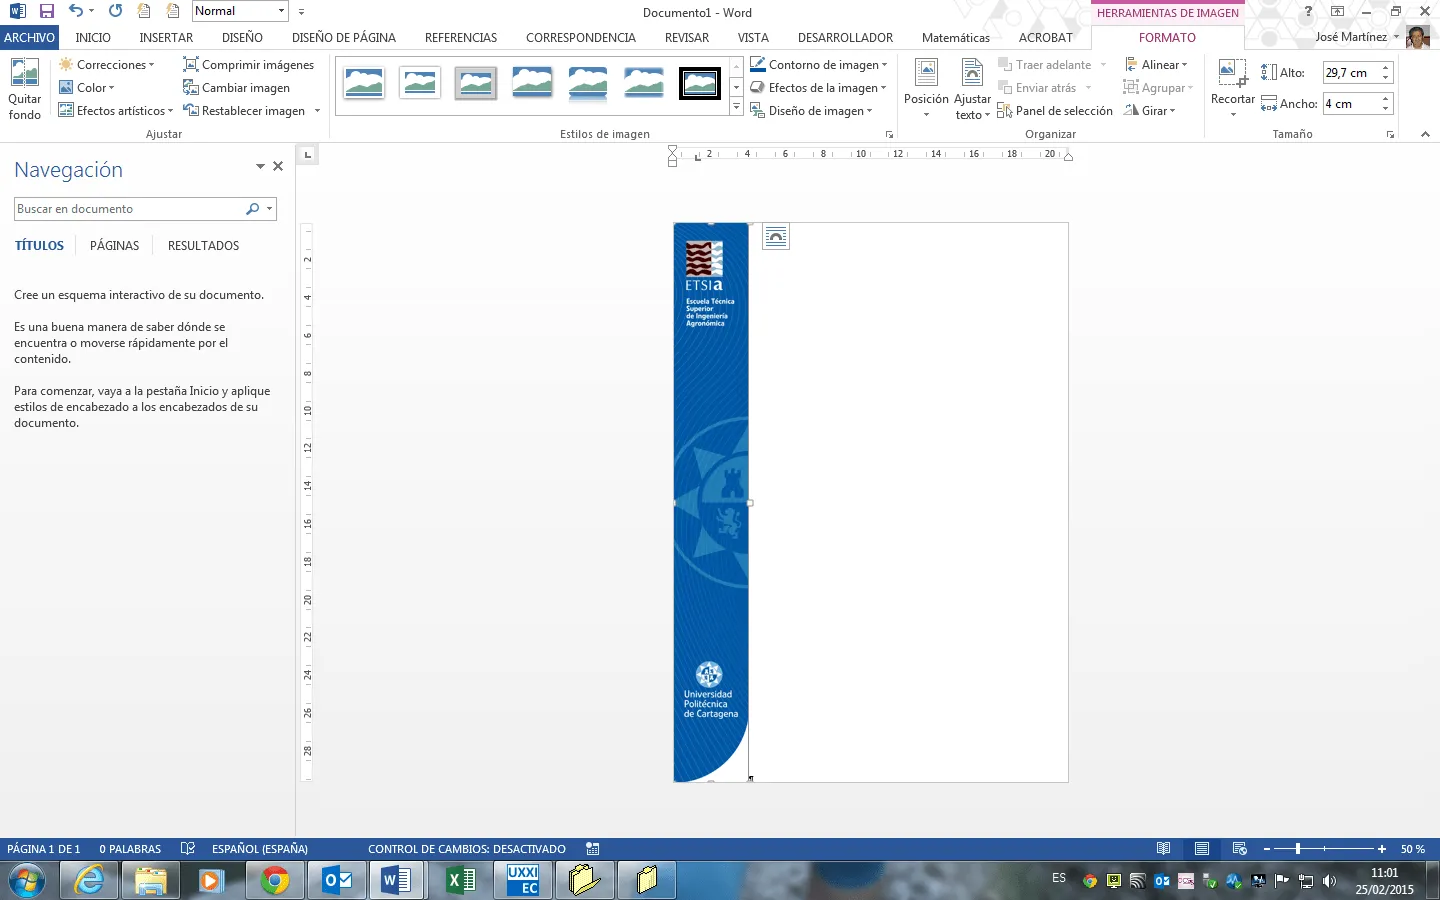Screen dimensions: 1440x900
Task: Open the Navegación pane options arrow
Action: point(260,166)
